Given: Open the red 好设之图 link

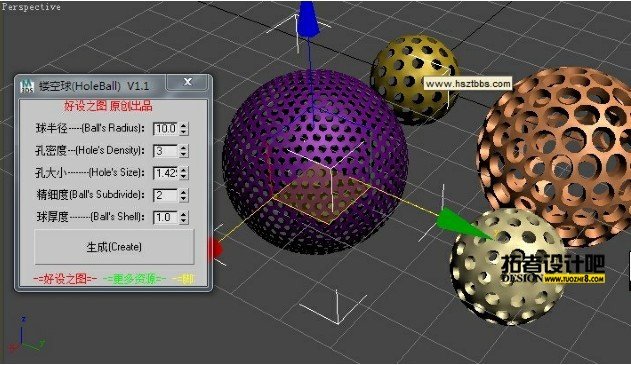Looking at the screenshot, I should click(65, 278).
